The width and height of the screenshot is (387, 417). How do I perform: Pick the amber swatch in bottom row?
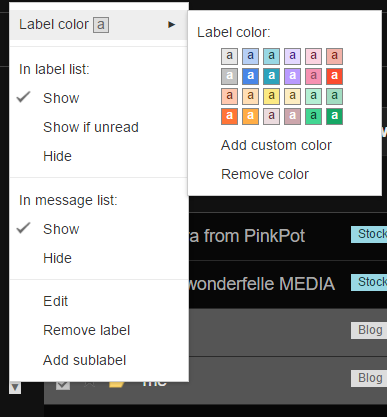[x=250, y=116]
